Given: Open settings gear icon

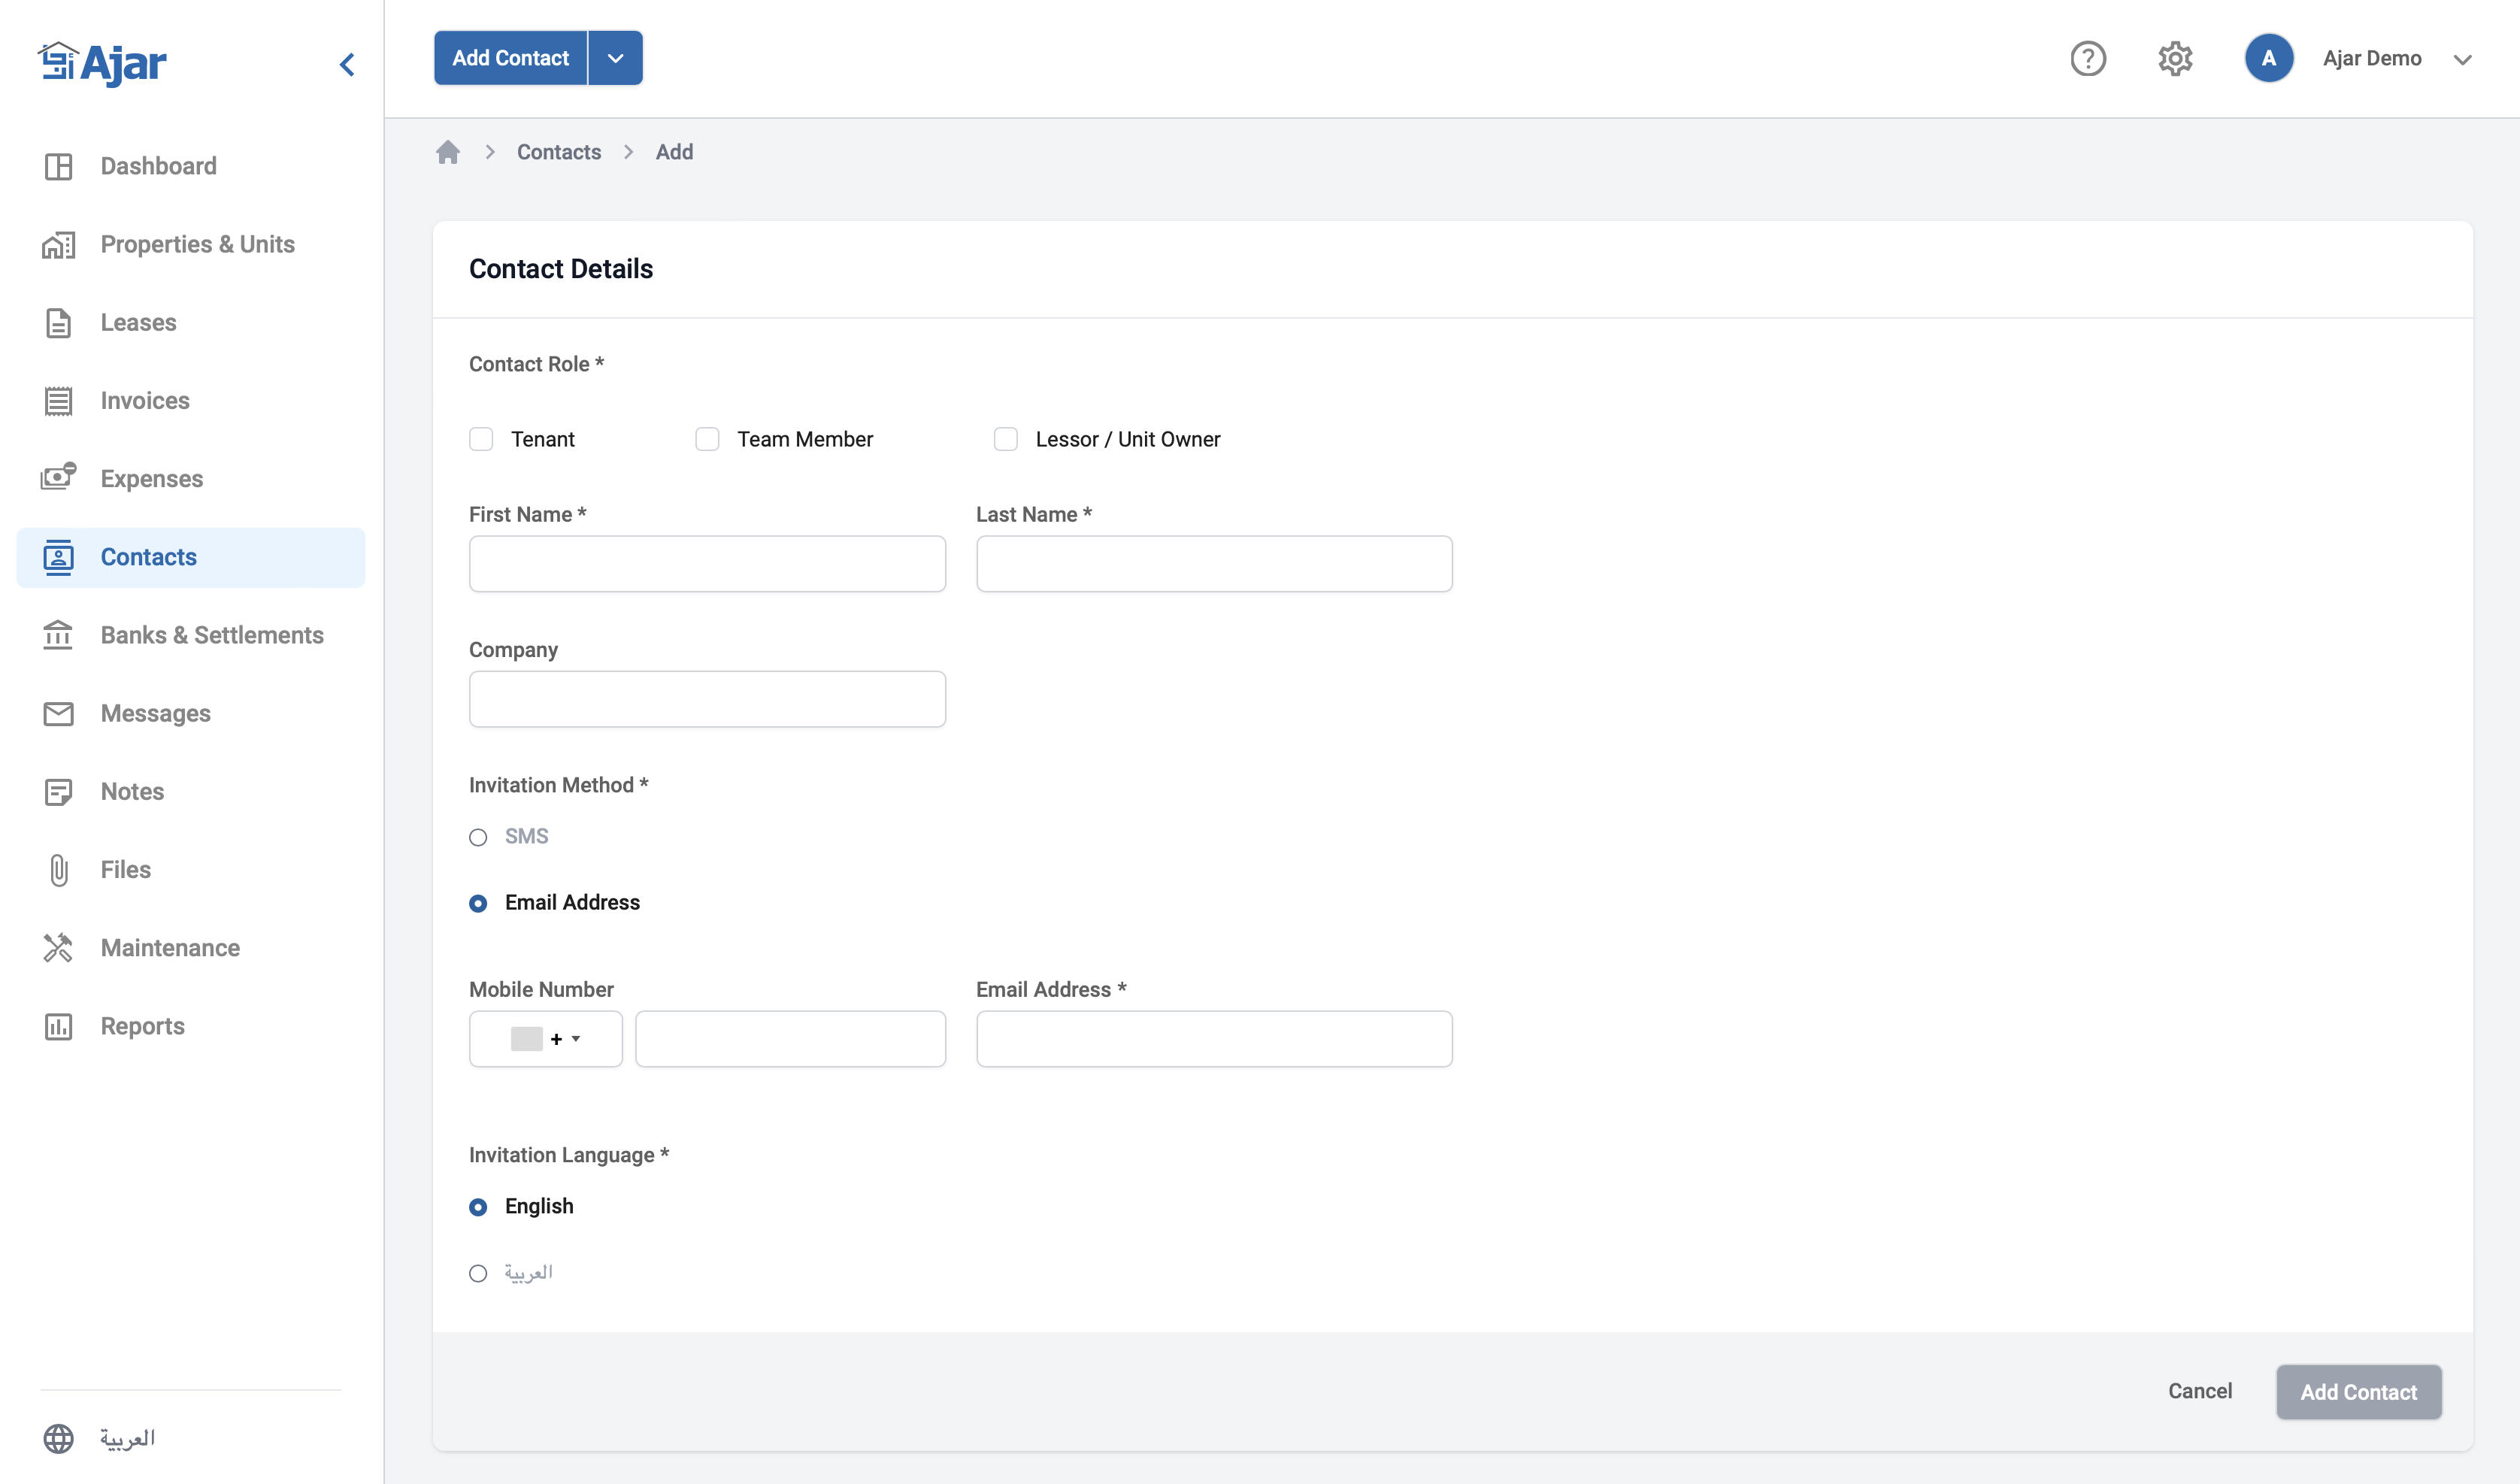Looking at the screenshot, I should point(2175,58).
